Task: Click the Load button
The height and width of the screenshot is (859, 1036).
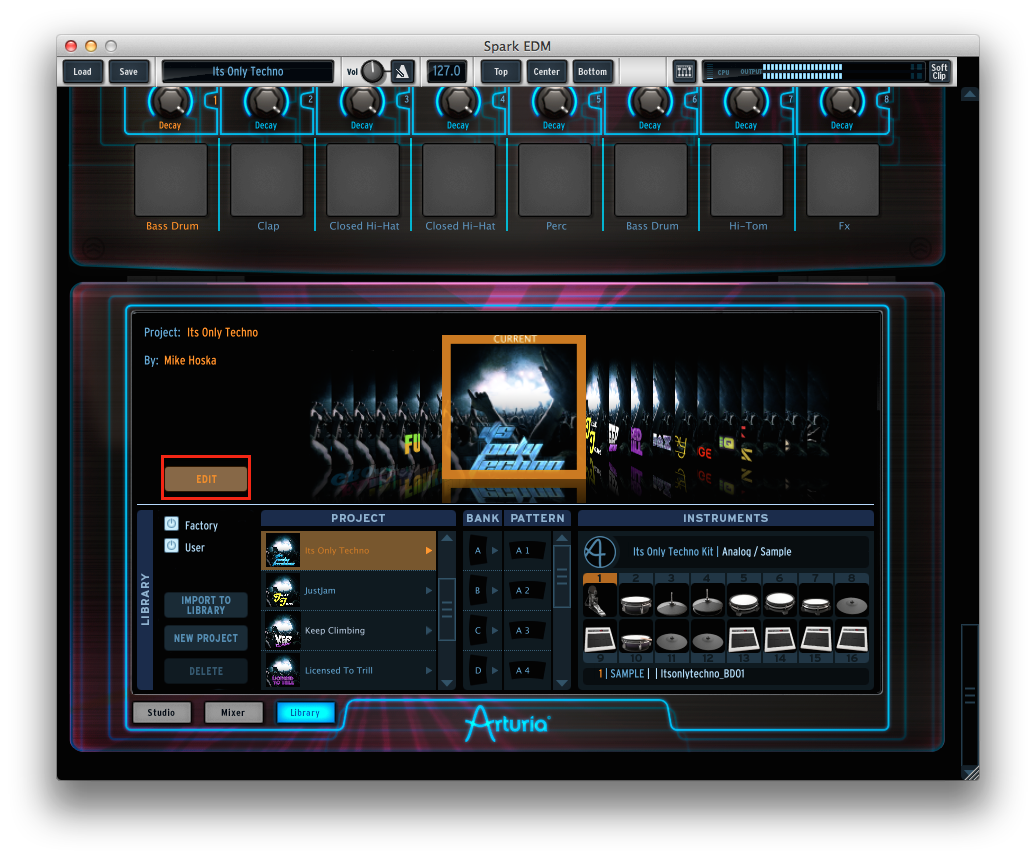Action: [83, 71]
